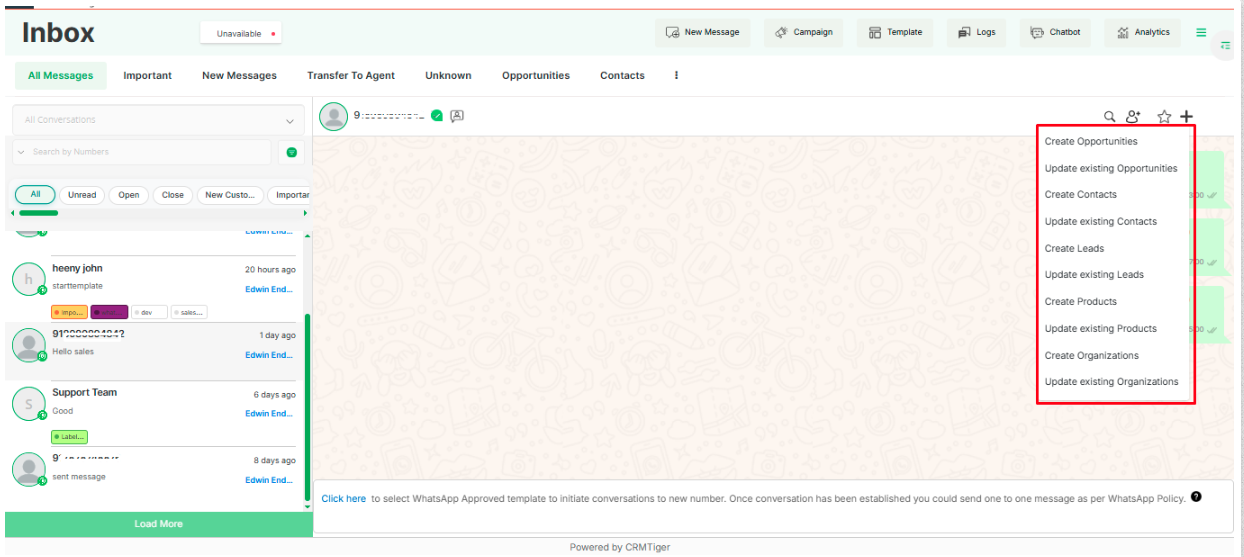Choose Create Organizations from menu
The image size is (1244, 557).
click(x=1092, y=355)
